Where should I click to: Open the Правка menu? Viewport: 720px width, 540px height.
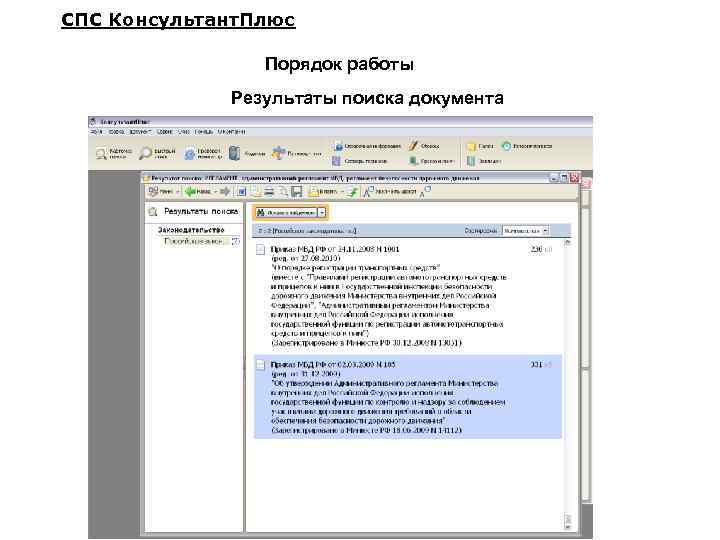[x=117, y=132]
